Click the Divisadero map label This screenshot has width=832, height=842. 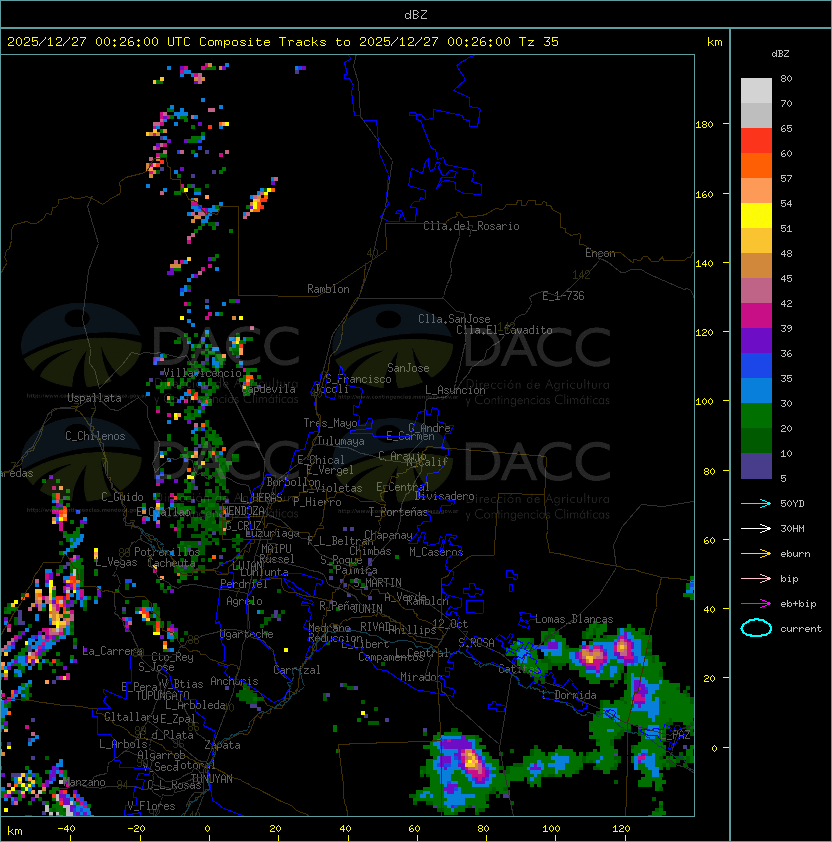point(445,496)
